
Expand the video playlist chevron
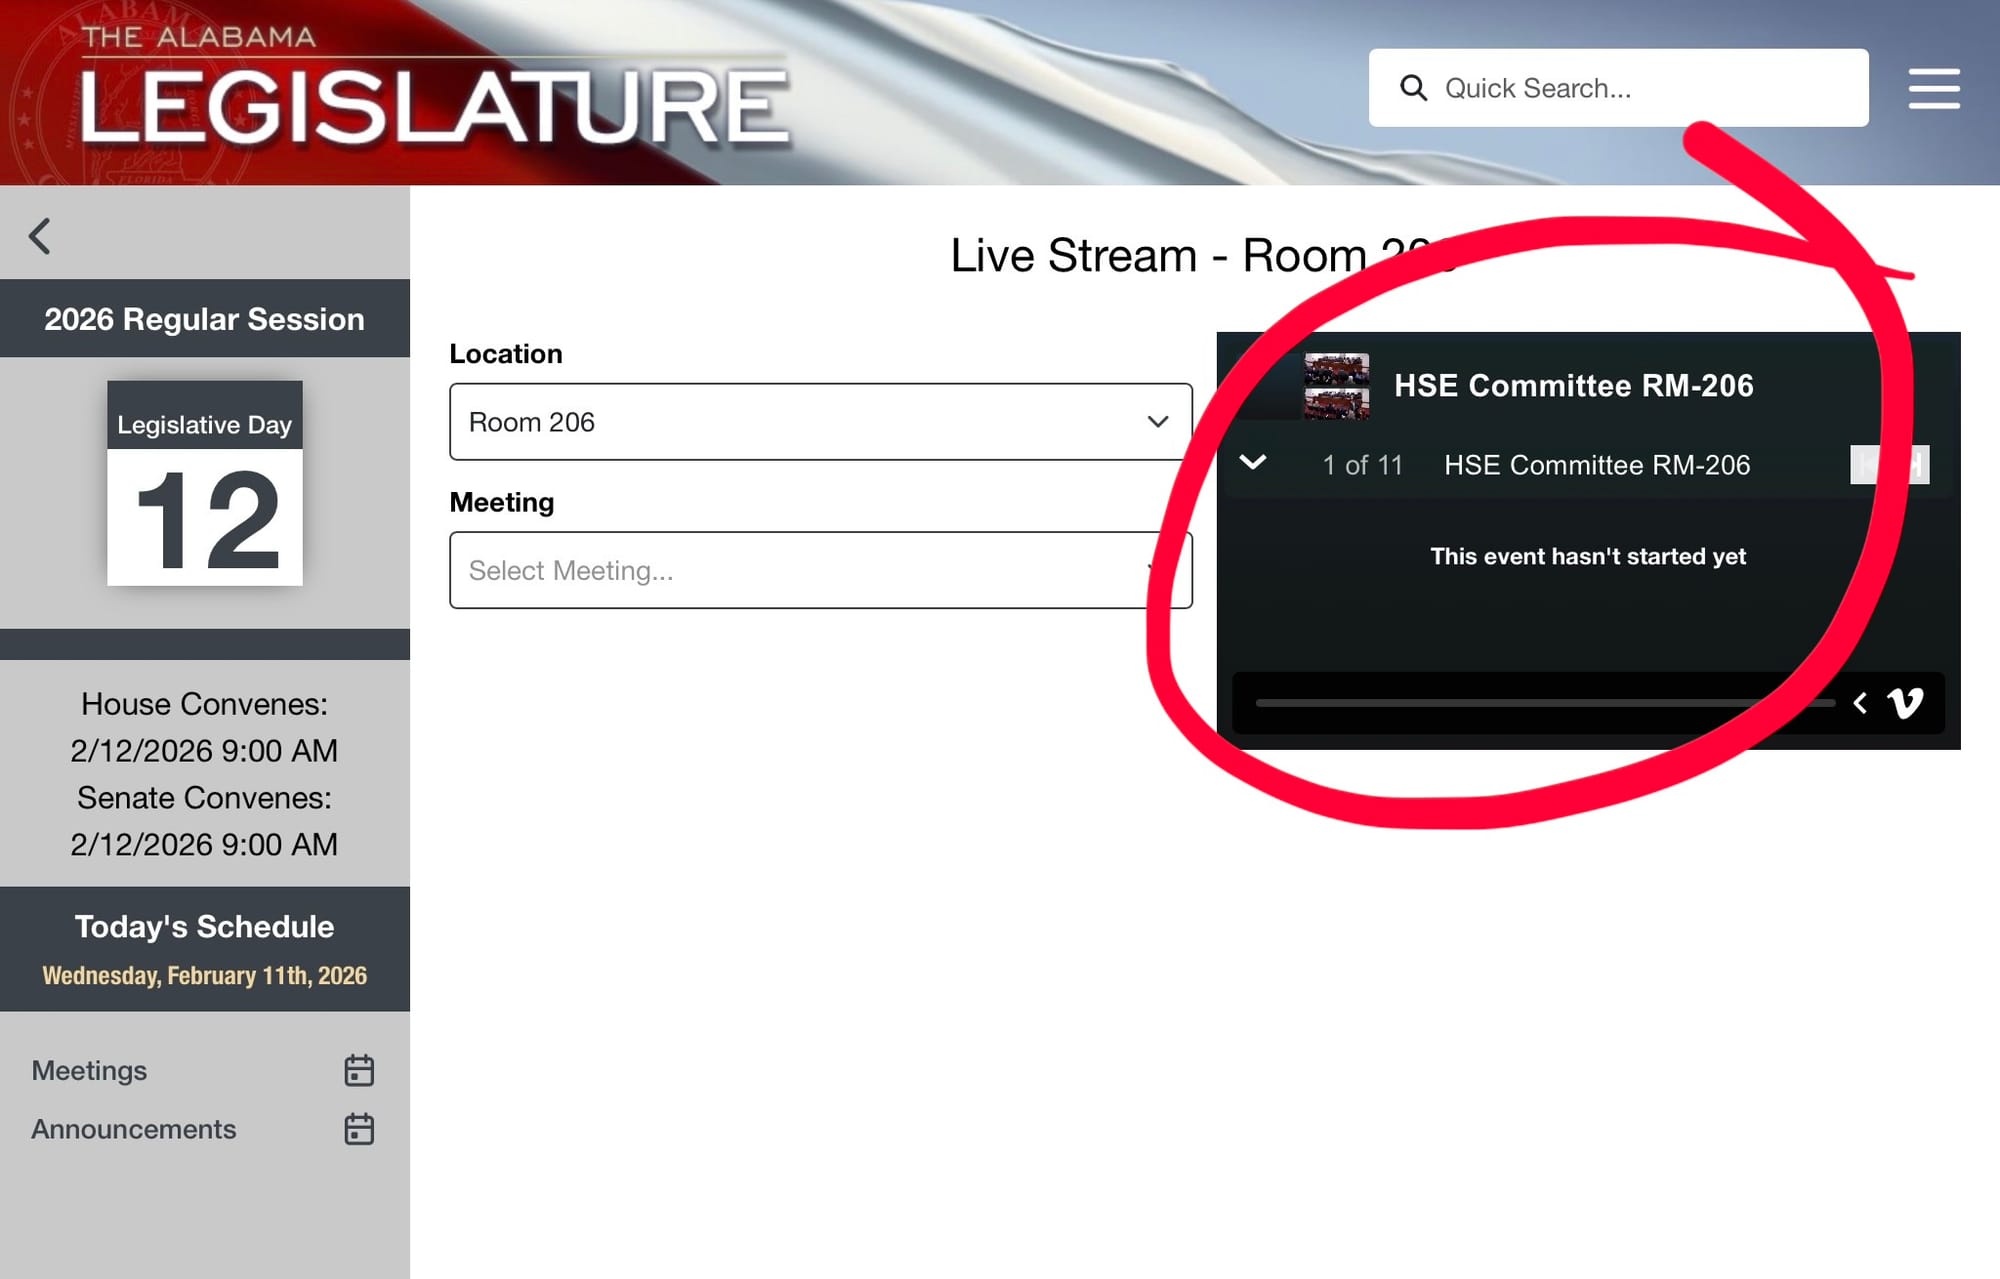1253,462
